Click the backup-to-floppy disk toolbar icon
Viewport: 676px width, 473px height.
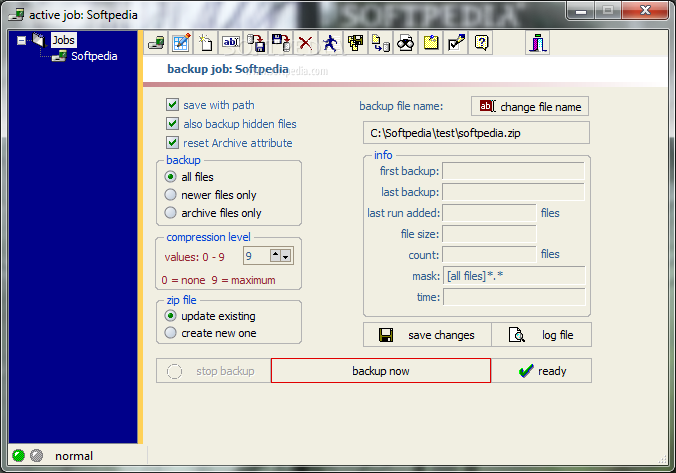click(256, 43)
